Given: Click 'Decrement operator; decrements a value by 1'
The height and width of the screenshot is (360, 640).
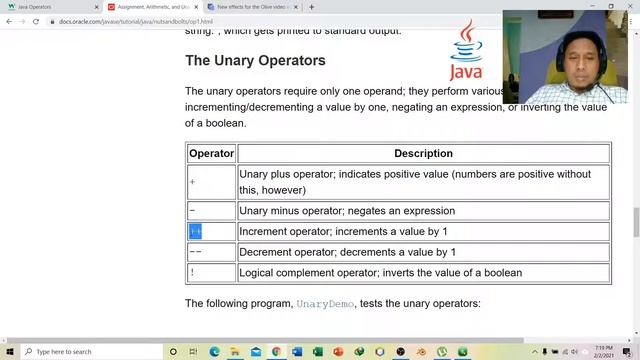Looking at the screenshot, I should (347, 252).
